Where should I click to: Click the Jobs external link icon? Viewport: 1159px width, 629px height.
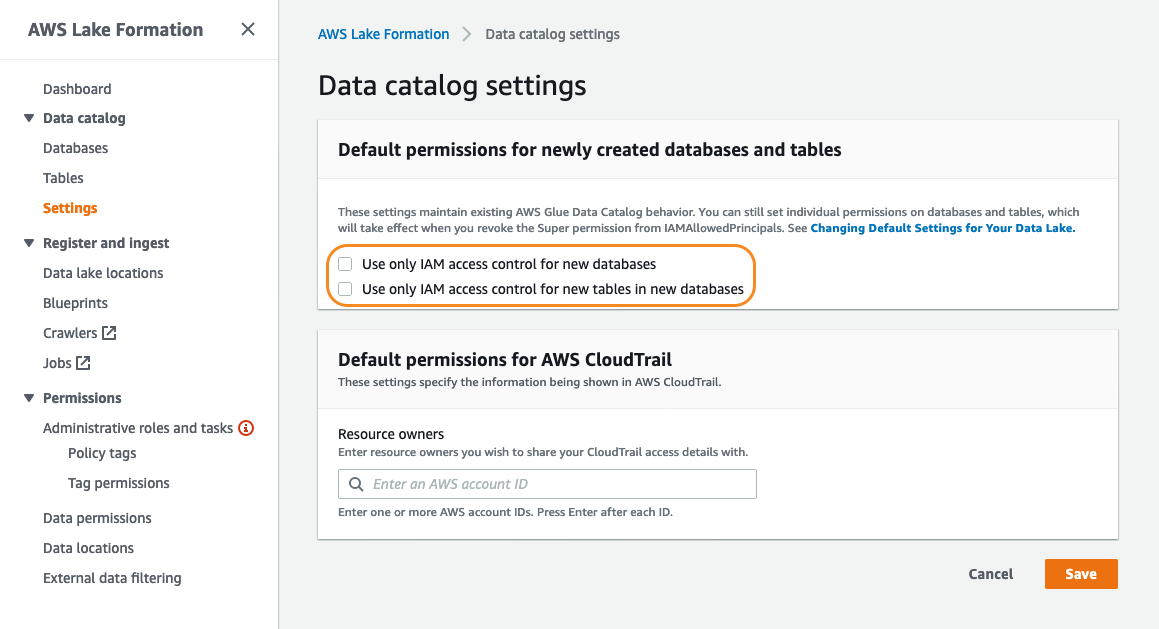[84, 363]
